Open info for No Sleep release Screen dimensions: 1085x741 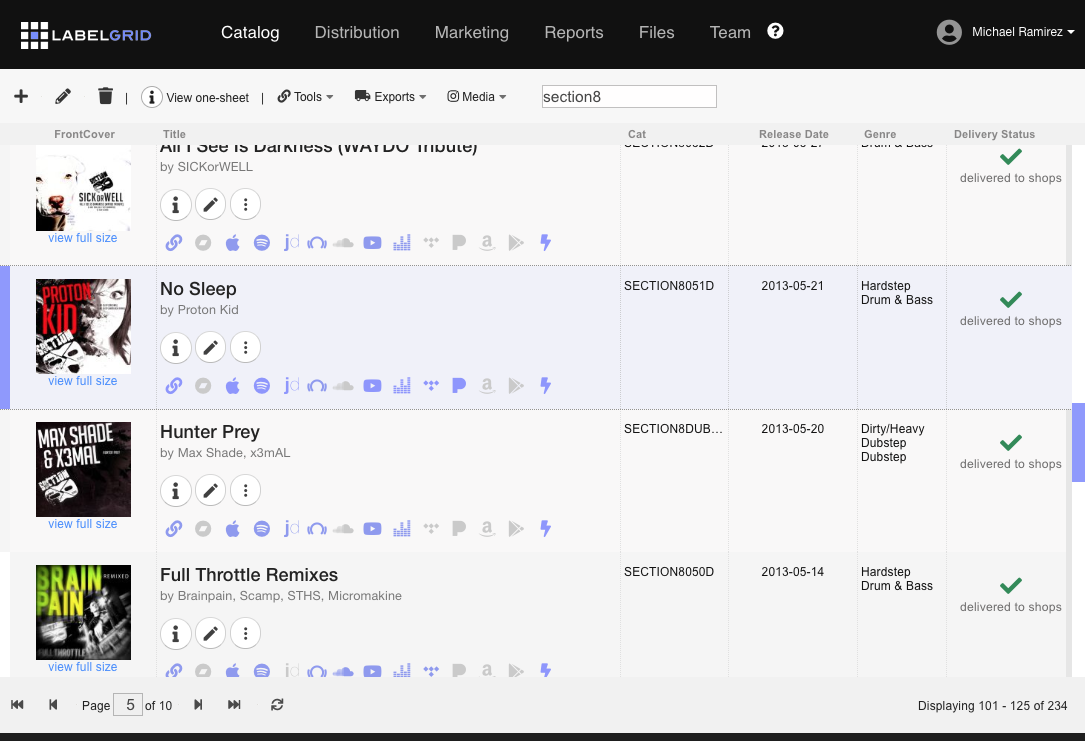176,347
